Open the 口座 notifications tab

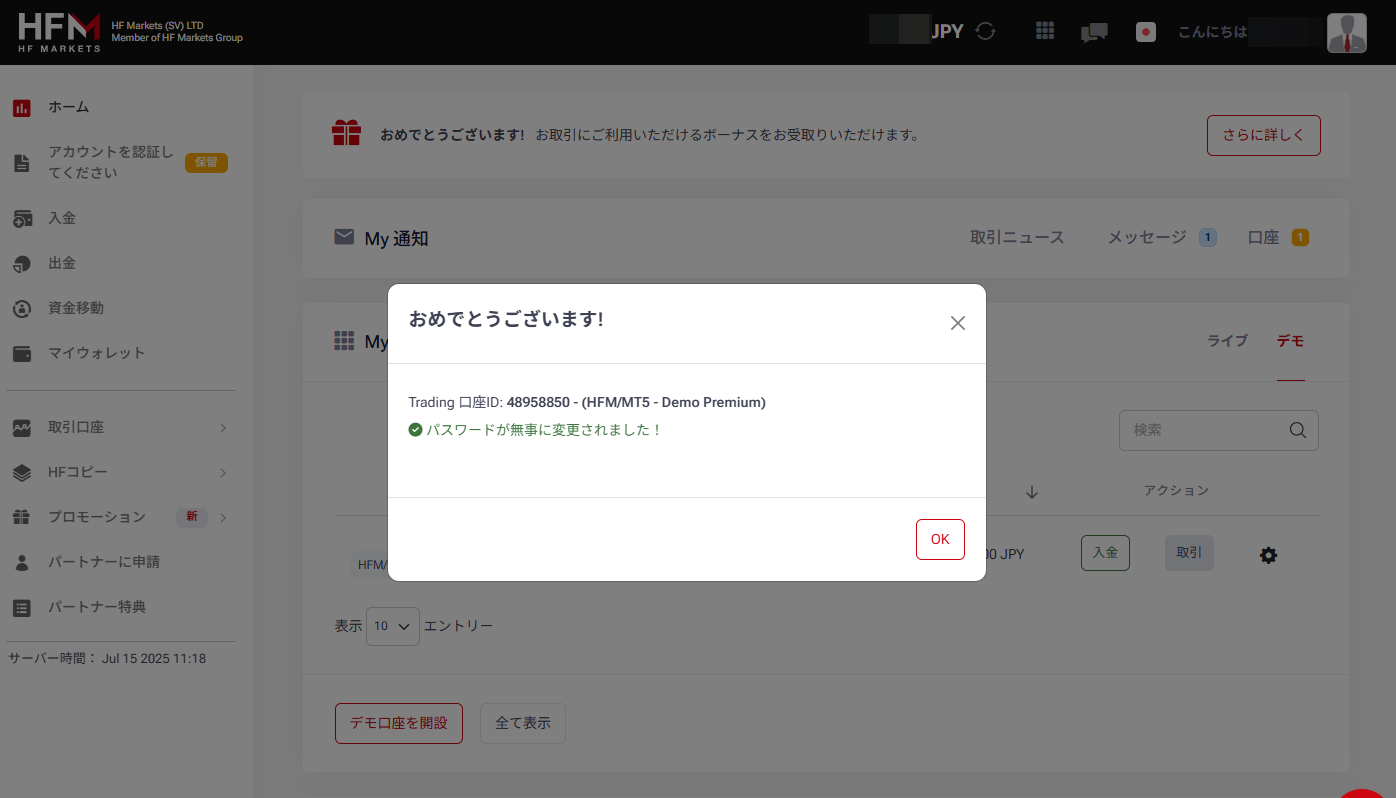point(1264,237)
